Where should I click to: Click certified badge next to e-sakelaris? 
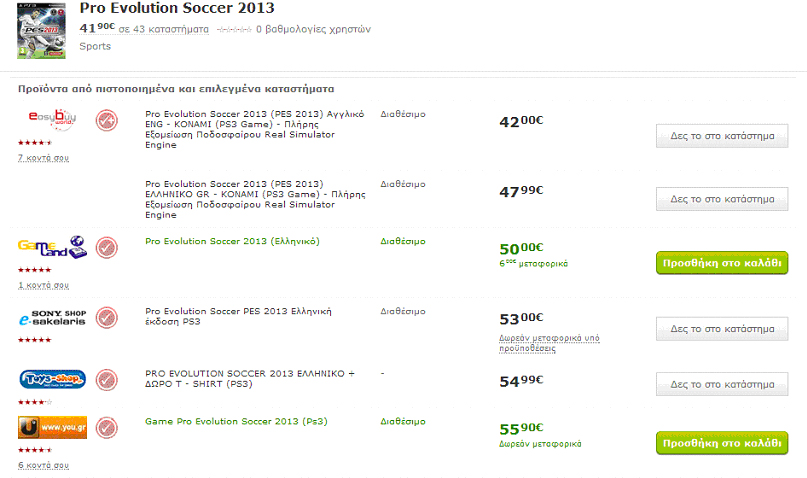pyautogui.click(x=107, y=319)
